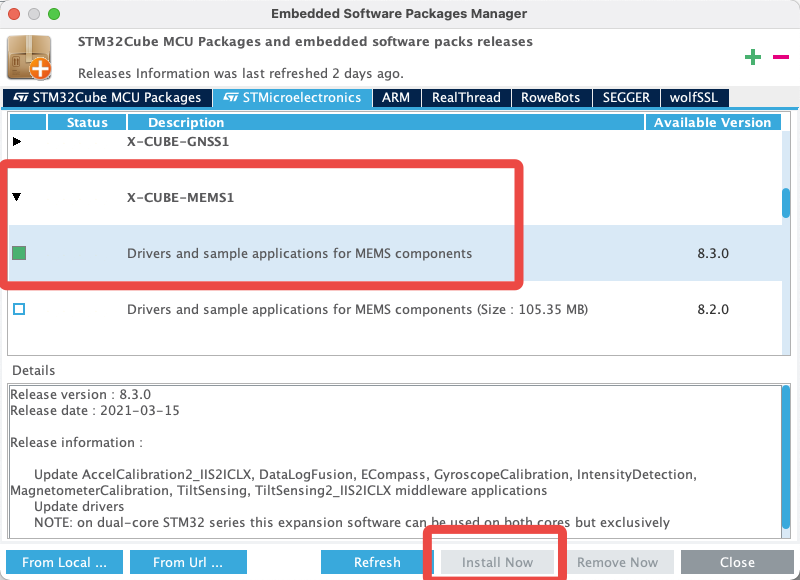Click the green plus expand-all icon
Image resolution: width=800 pixels, height=580 pixels.
pyautogui.click(x=753, y=57)
